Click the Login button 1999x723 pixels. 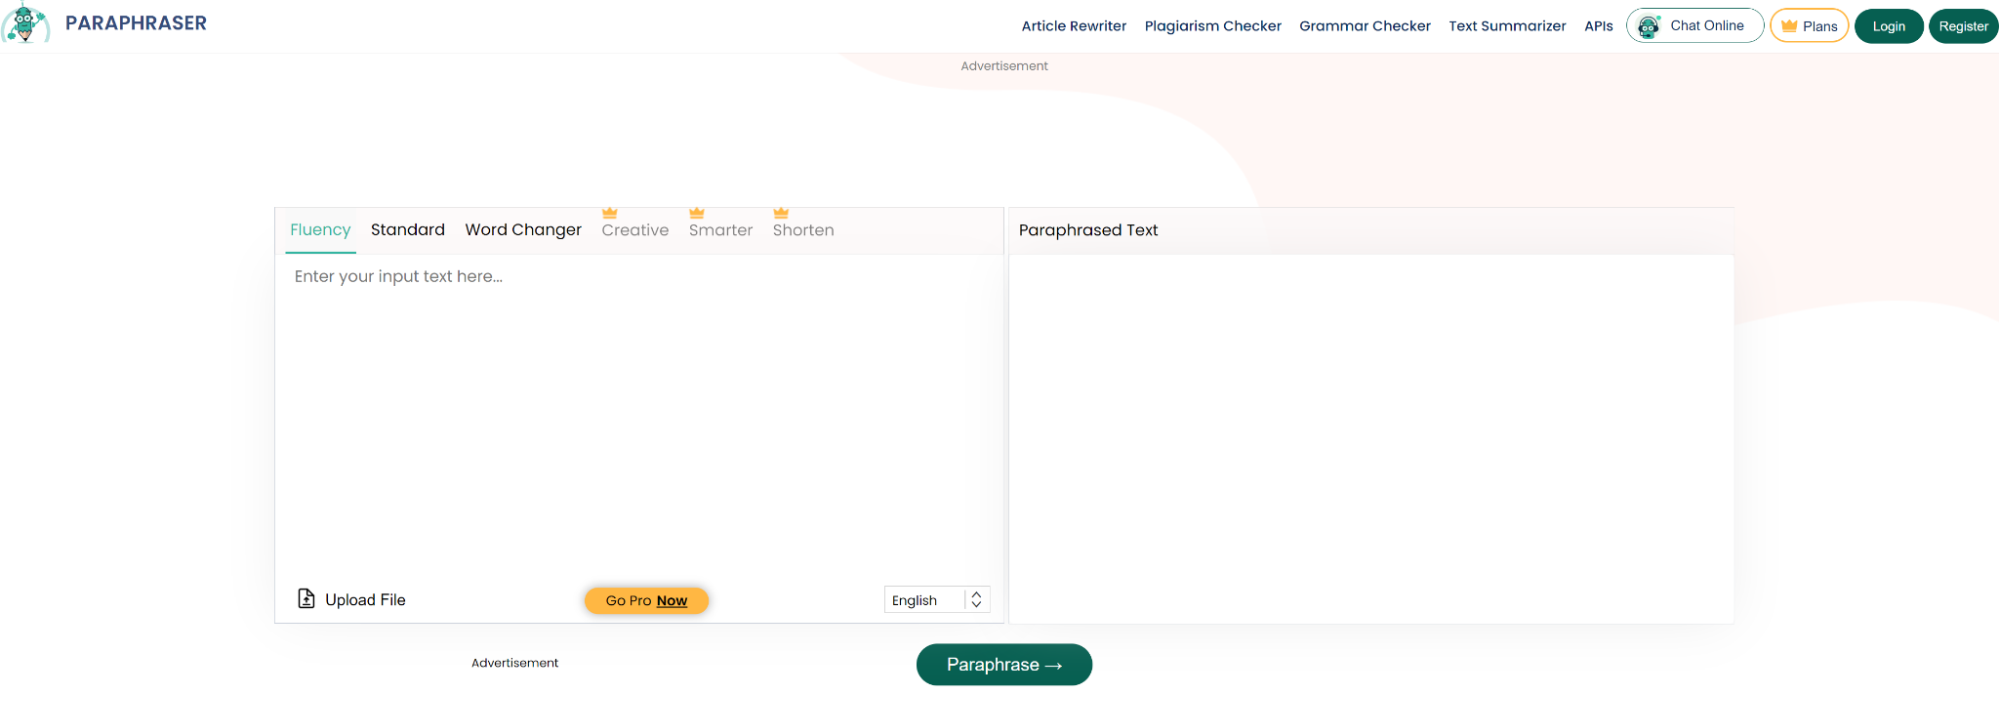1888,26
